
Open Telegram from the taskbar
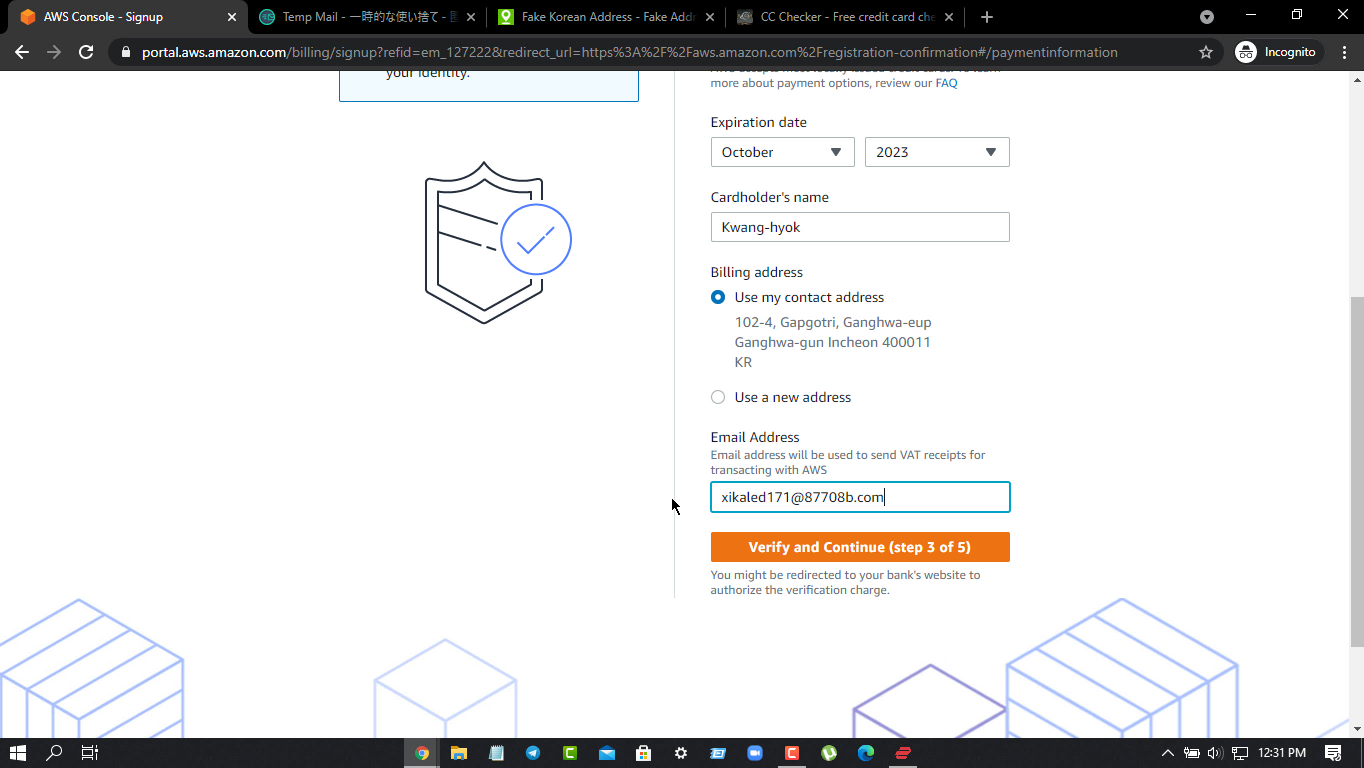pyautogui.click(x=533, y=753)
